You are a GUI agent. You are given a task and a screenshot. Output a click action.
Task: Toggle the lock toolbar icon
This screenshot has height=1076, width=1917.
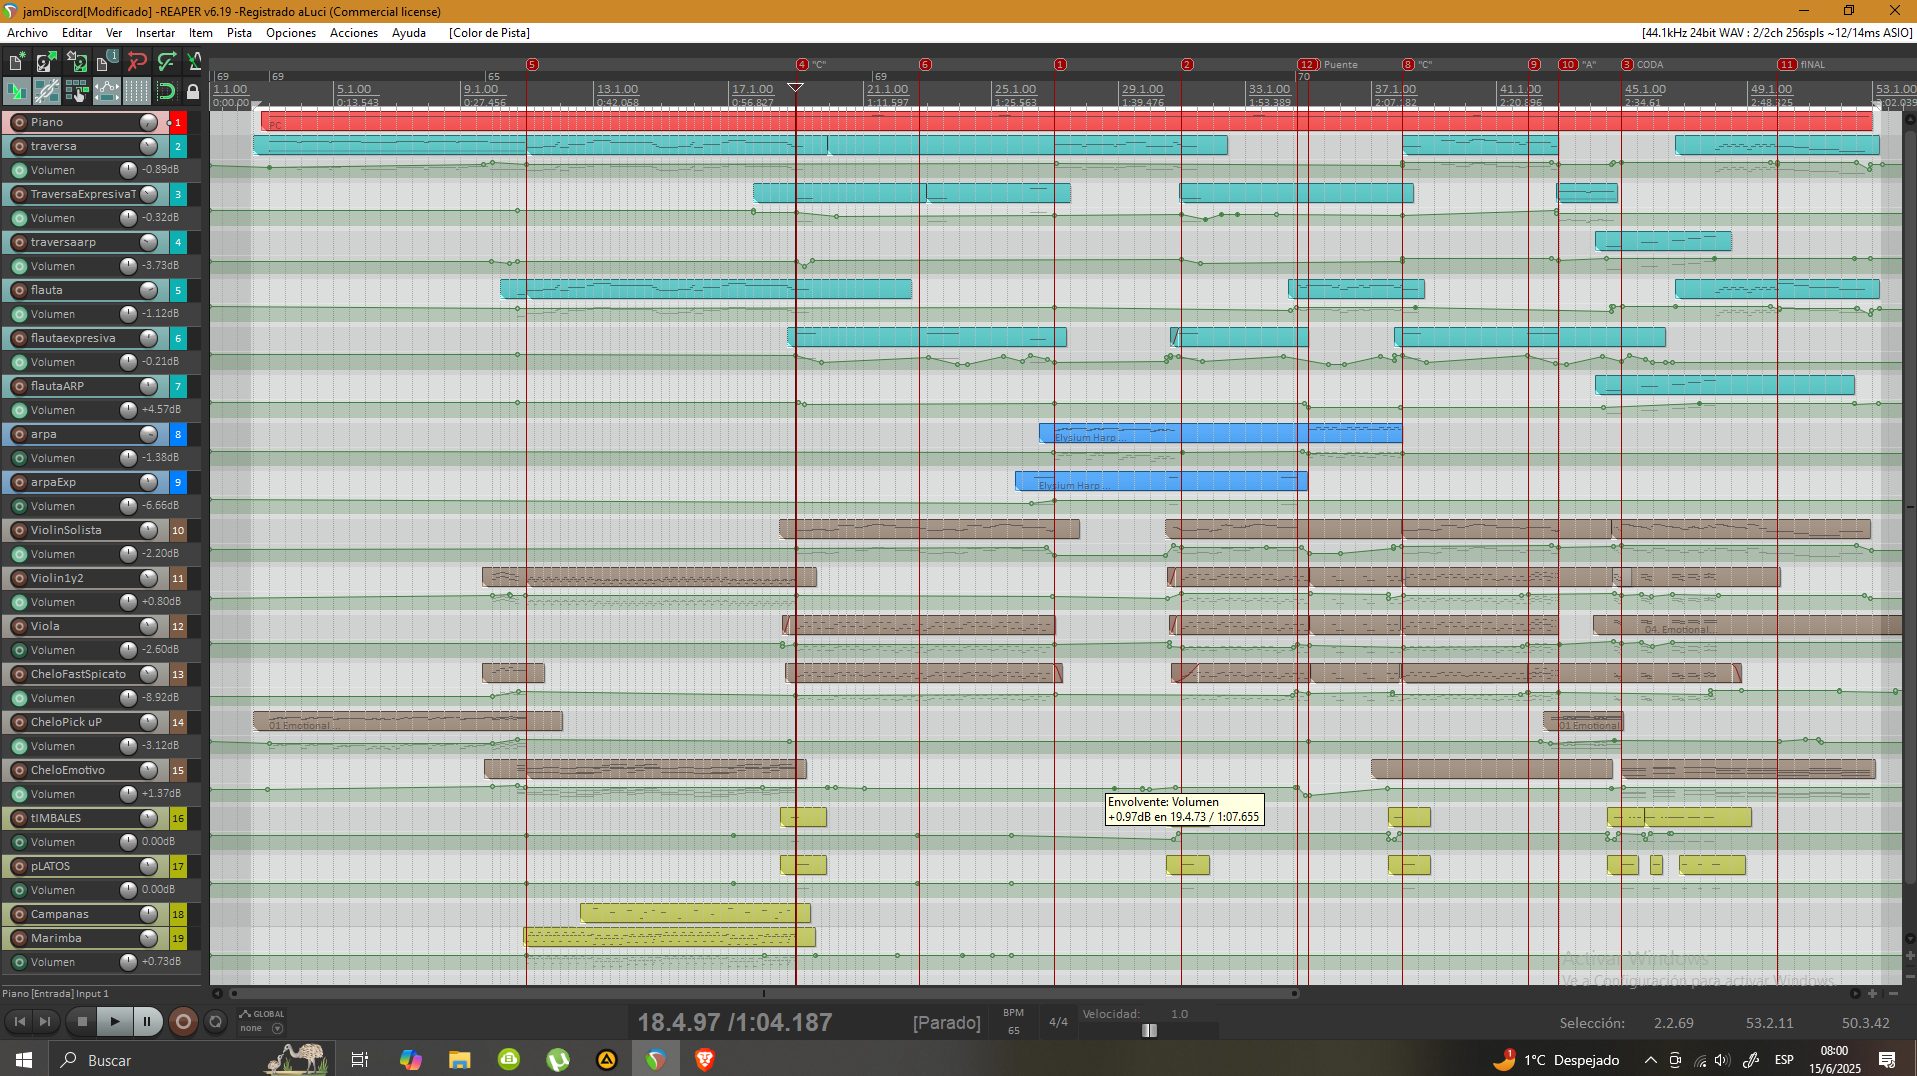coord(193,92)
